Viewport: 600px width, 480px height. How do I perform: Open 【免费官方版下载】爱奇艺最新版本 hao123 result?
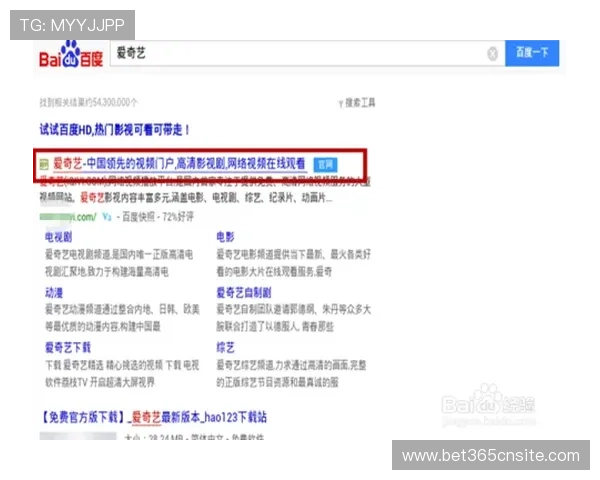[x=153, y=417]
